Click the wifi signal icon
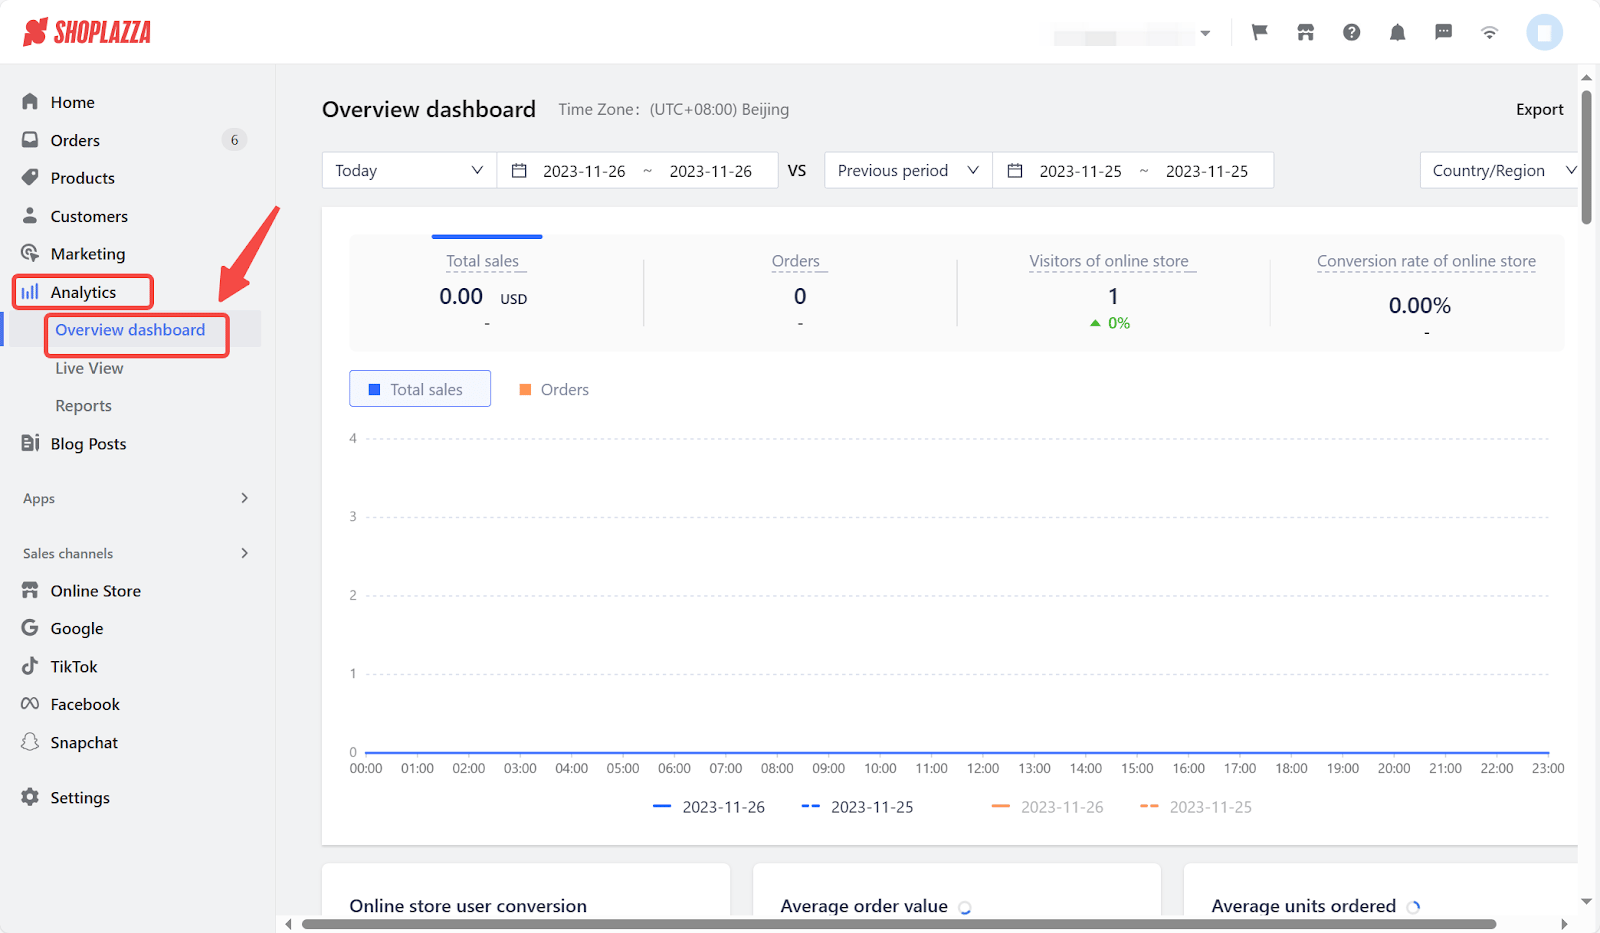The image size is (1600, 933). pyautogui.click(x=1490, y=32)
